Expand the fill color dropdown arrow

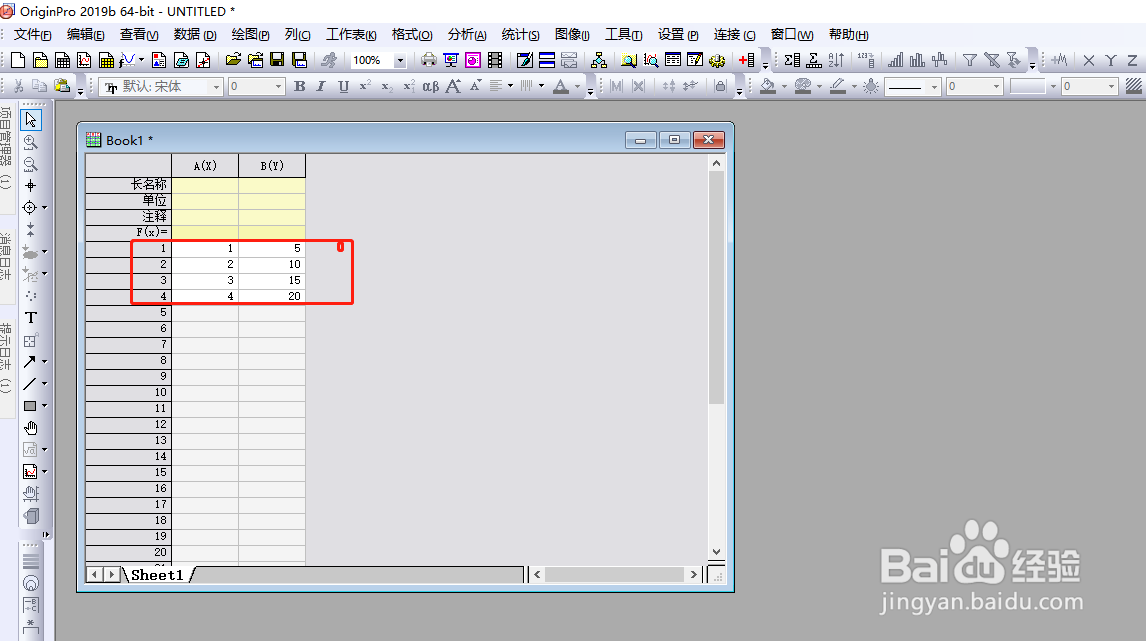point(784,86)
